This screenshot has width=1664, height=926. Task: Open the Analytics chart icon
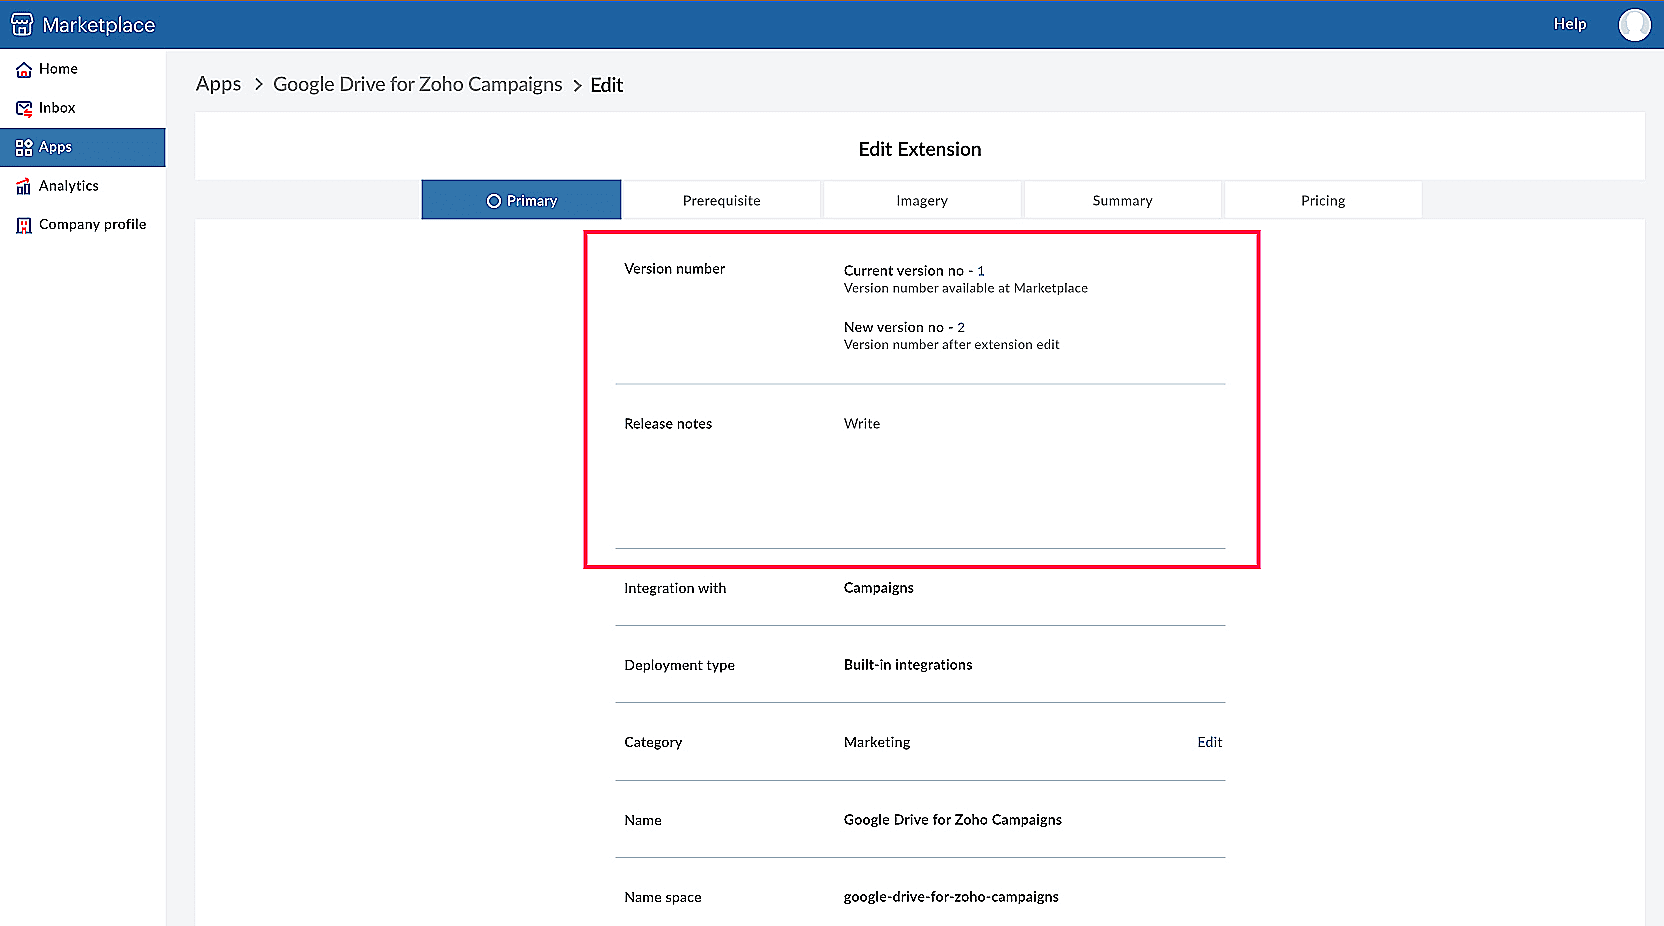[24, 186]
